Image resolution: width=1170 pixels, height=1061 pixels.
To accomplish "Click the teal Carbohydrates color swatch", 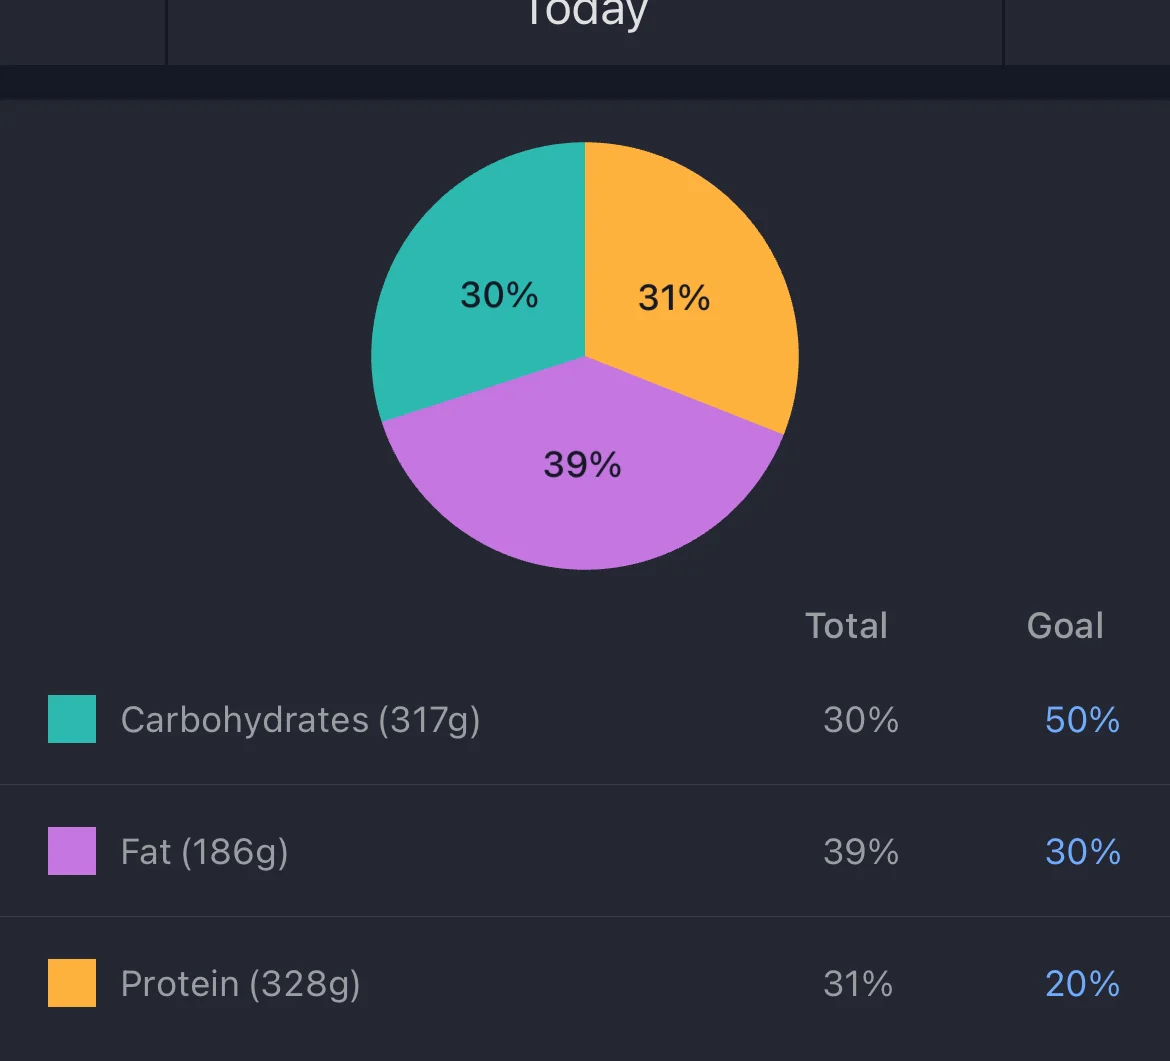I will [72, 719].
